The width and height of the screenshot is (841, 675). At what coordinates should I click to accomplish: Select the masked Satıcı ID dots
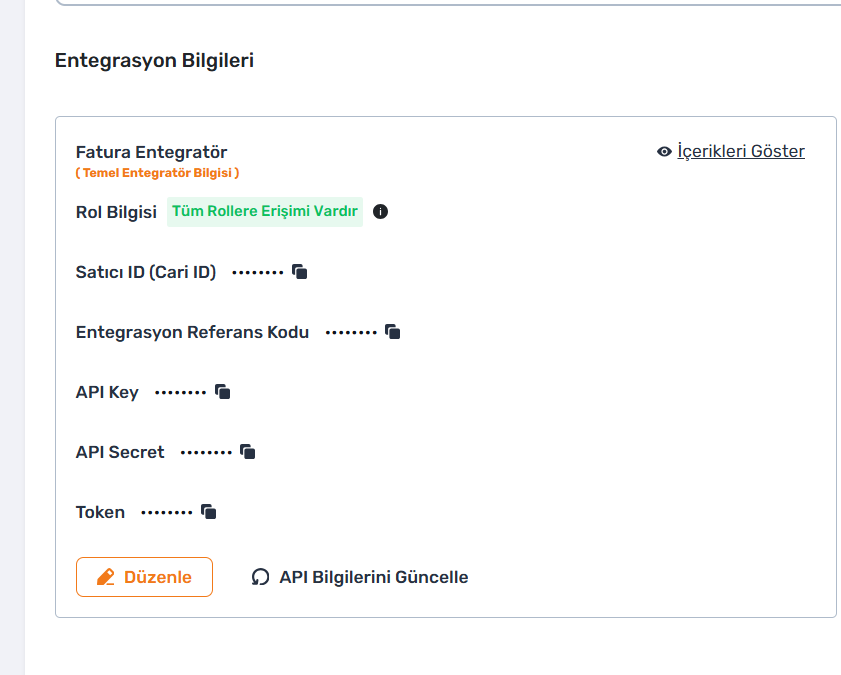click(257, 272)
